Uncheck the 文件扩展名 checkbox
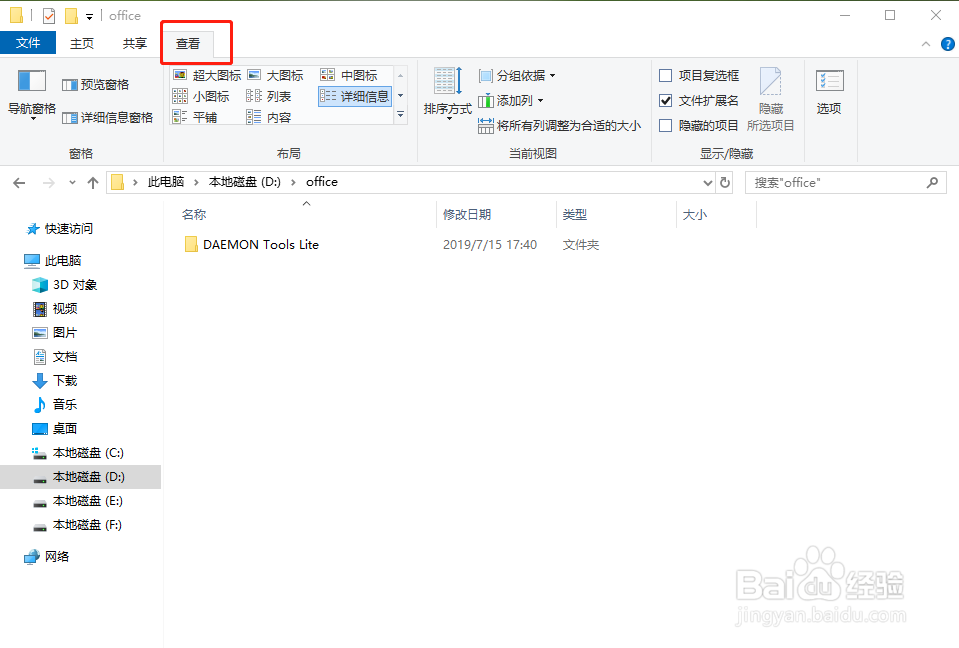Image resolution: width=959 pixels, height=648 pixels. tap(665, 100)
